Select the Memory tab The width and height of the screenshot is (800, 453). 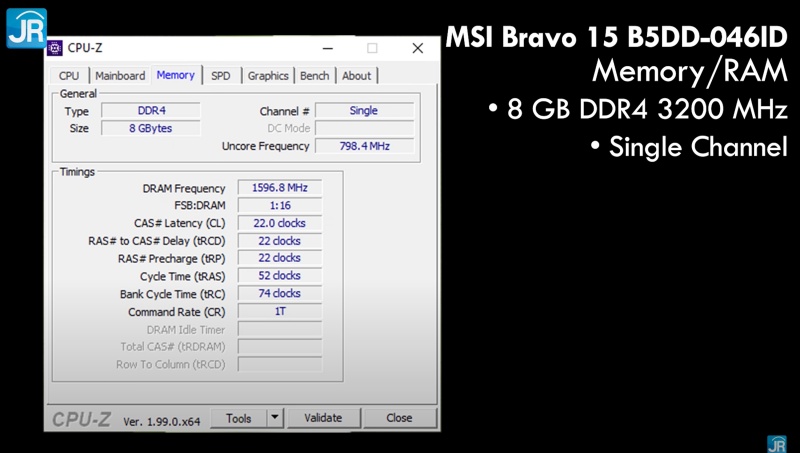click(176, 75)
